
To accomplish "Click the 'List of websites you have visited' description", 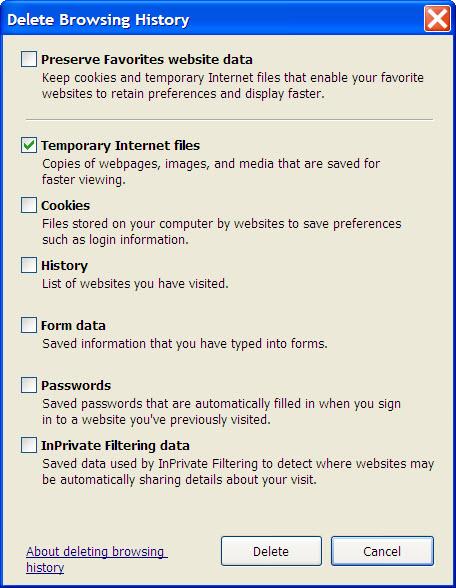I will click(x=135, y=284).
